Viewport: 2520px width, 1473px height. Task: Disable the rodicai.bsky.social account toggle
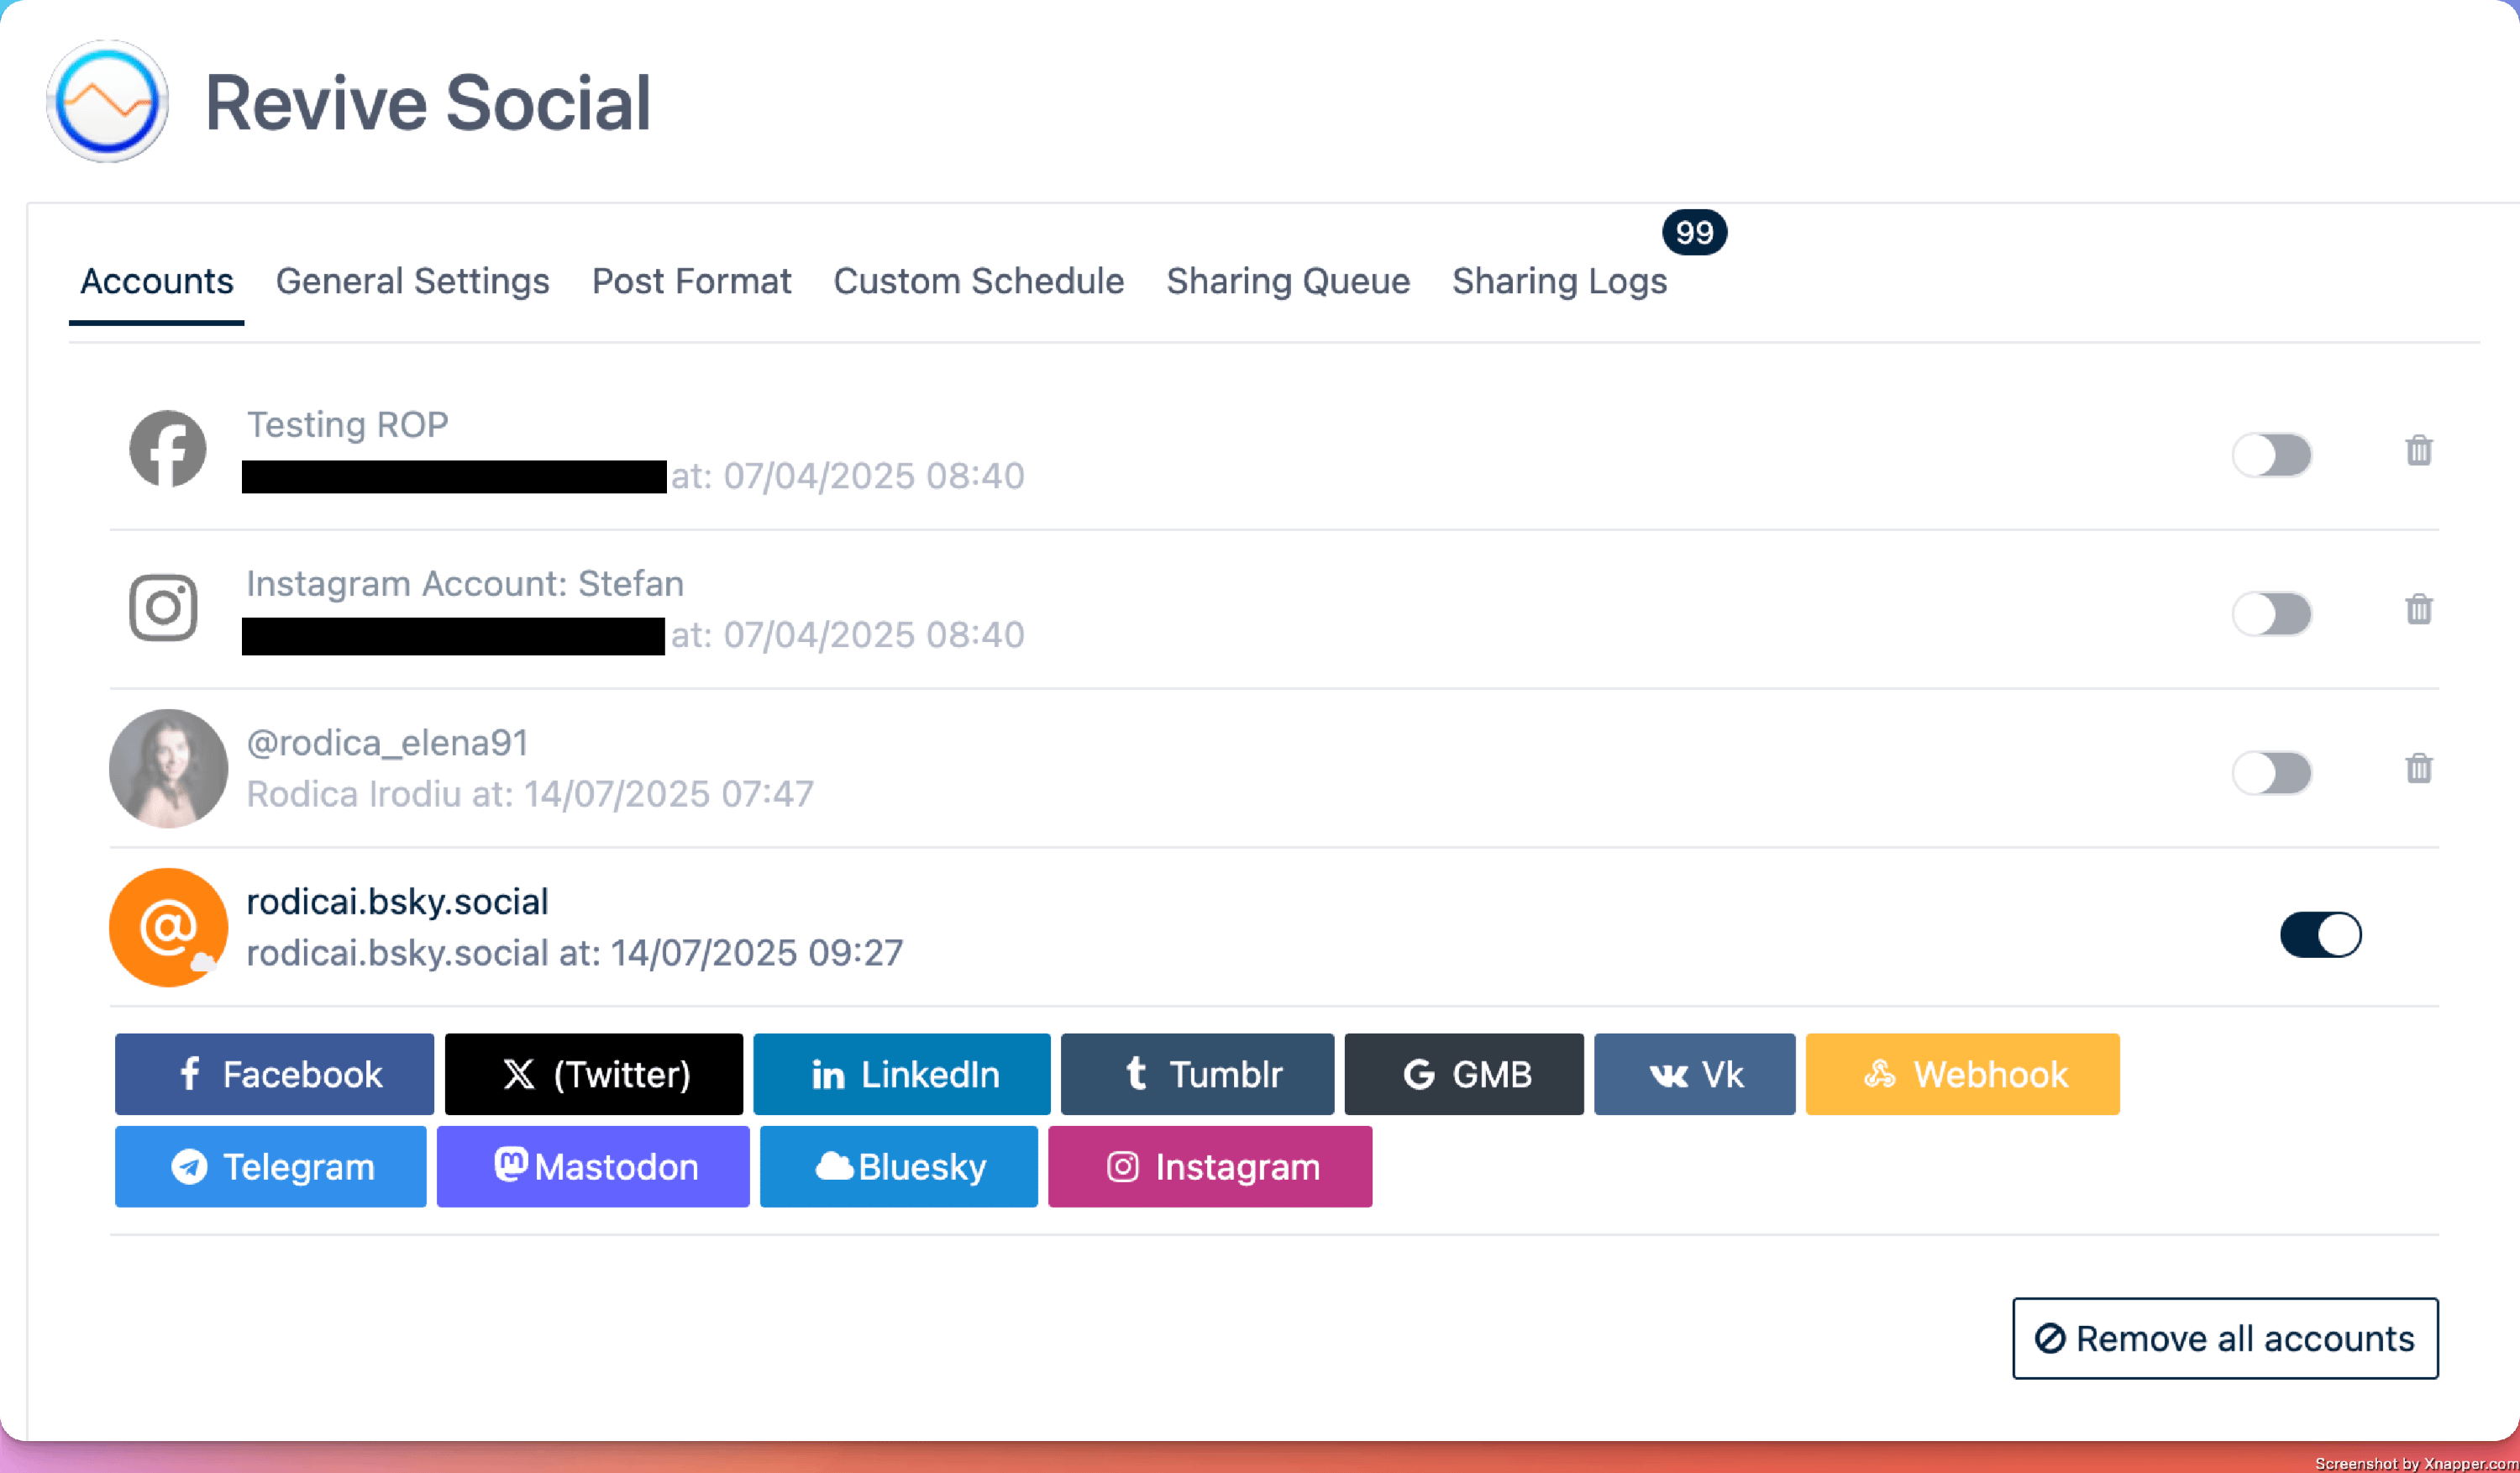click(x=2319, y=935)
